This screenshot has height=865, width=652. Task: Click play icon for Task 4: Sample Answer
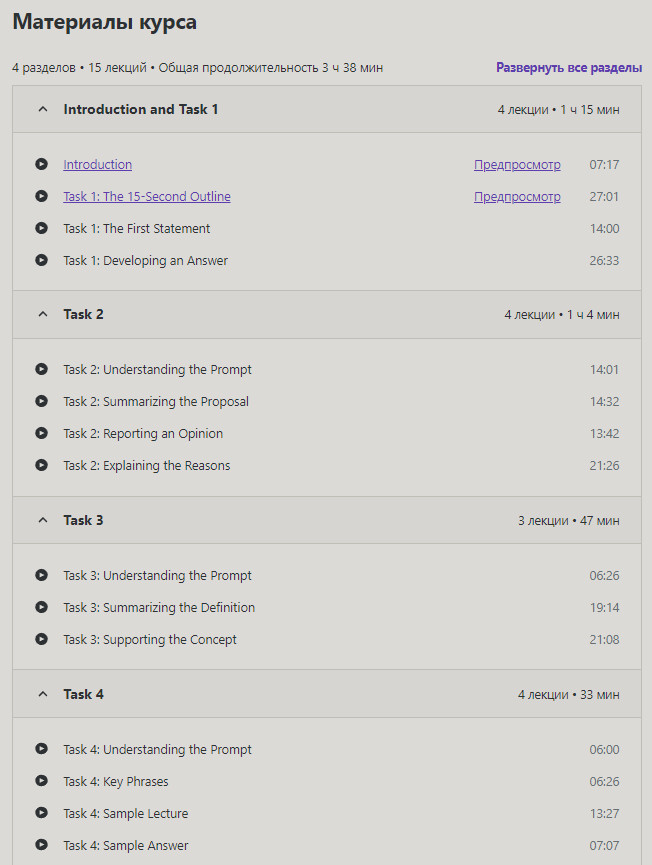[x=41, y=845]
